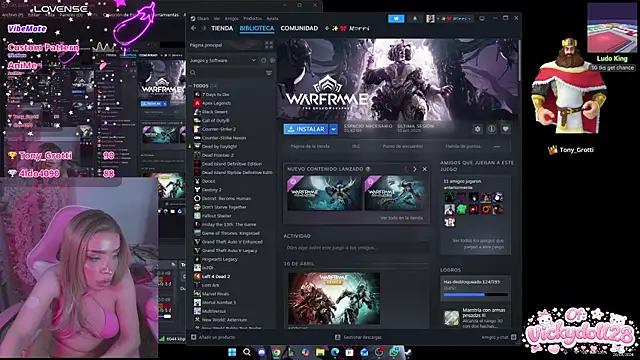The image size is (640, 360).
Task: Open the install options dropdown arrow
Action: (x=333, y=129)
